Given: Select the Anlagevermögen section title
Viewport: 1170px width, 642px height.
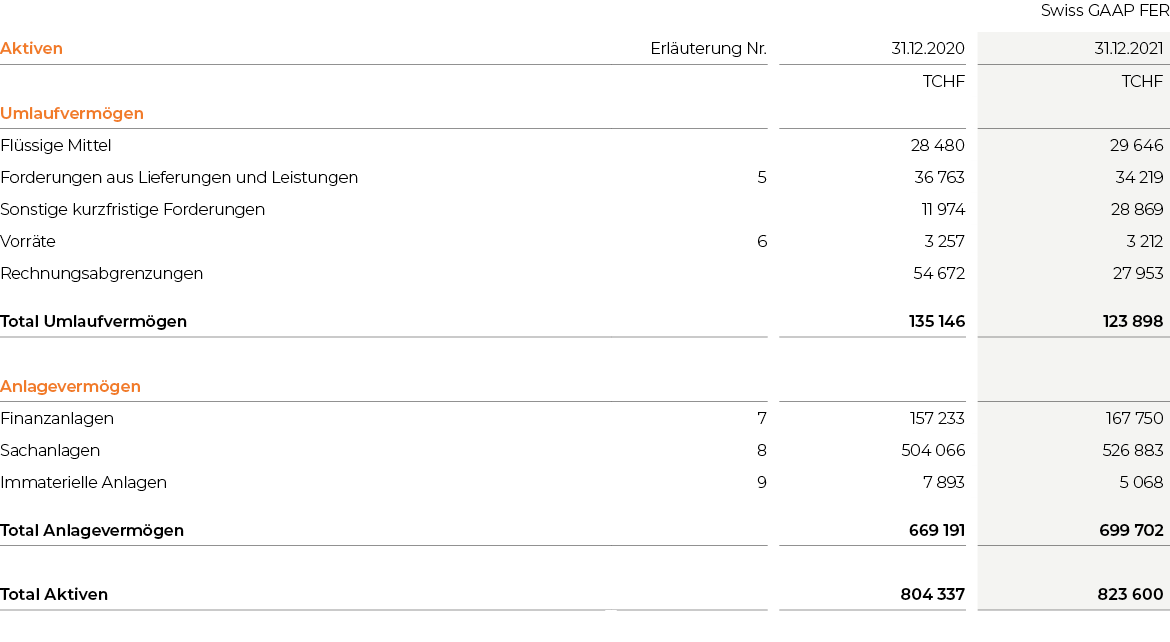Looking at the screenshot, I should [x=70, y=387].
